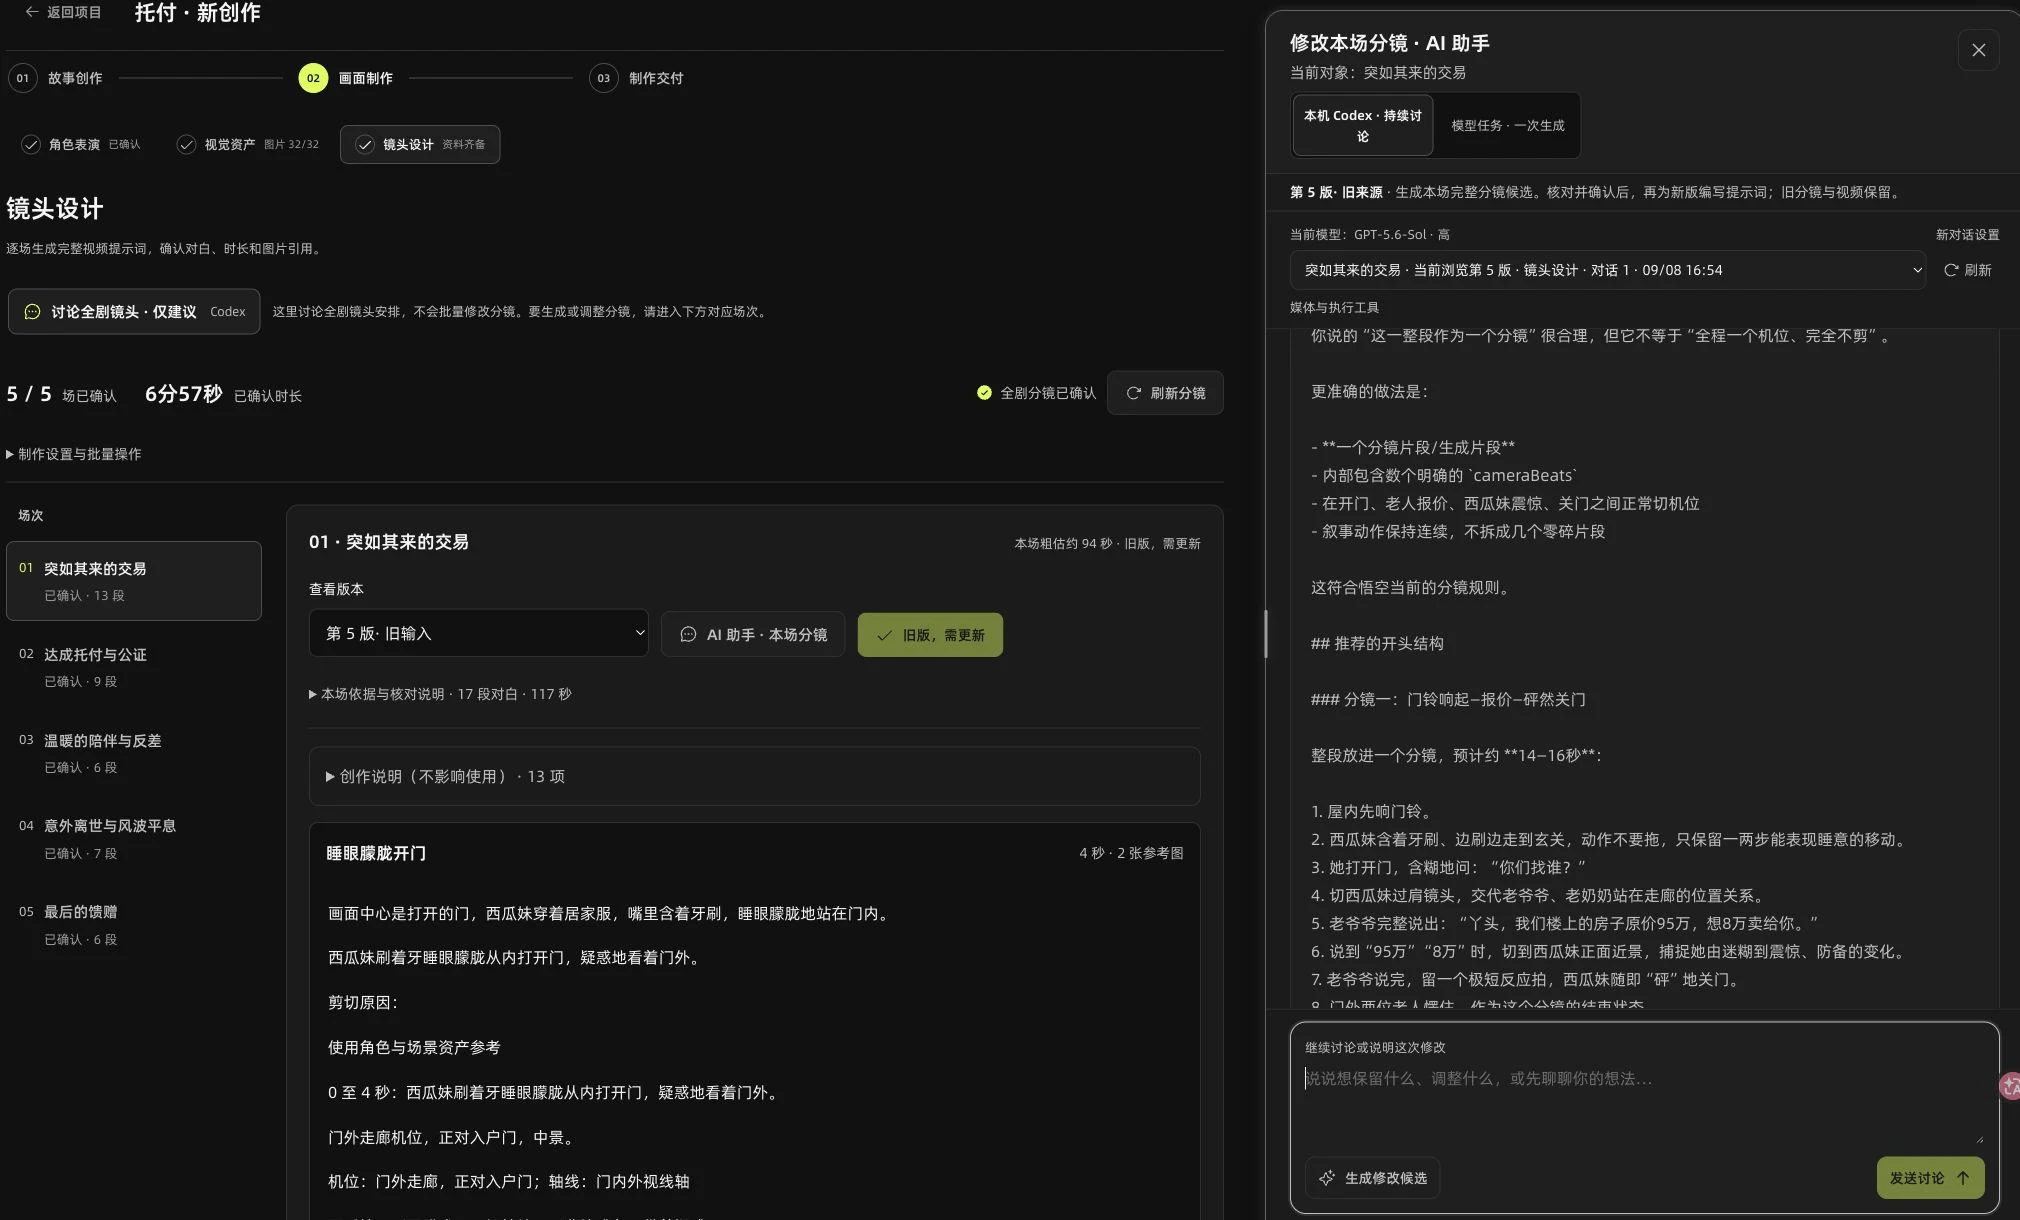The width and height of the screenshot is (2020, 1220).
Task: Click the sparkle icon in 生成修改候选
Action: click(x=1327, y=1178)
